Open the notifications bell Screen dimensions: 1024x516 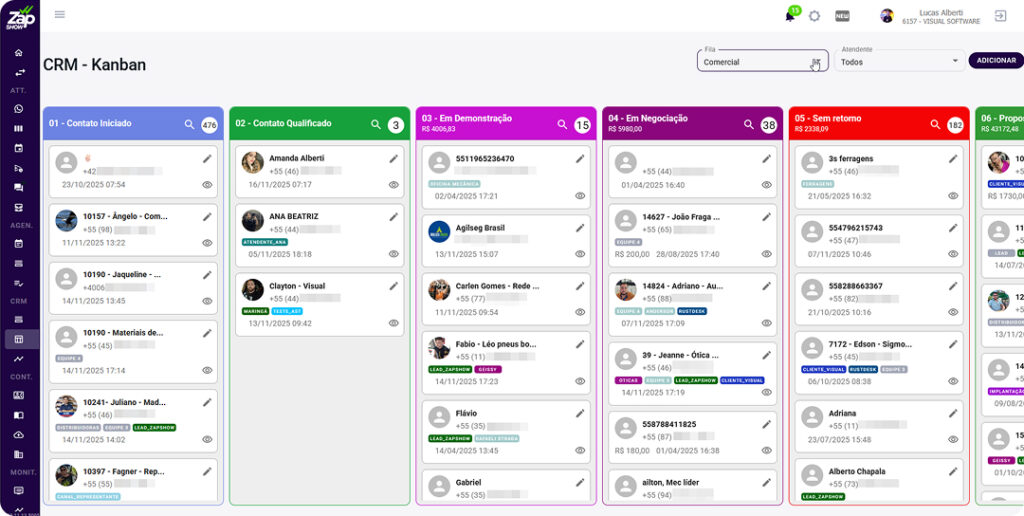[790, 16]
